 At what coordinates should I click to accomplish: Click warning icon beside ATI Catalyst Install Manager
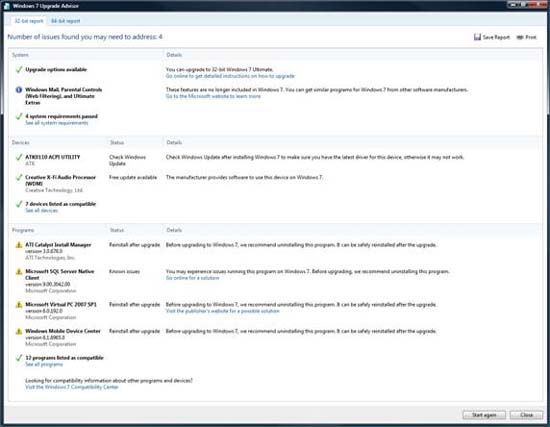click(x=19, y=245)
